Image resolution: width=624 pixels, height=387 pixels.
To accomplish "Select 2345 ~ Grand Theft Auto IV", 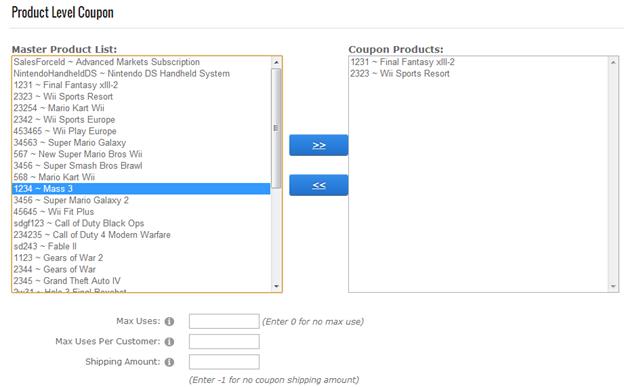I will [x=141, y=281].
